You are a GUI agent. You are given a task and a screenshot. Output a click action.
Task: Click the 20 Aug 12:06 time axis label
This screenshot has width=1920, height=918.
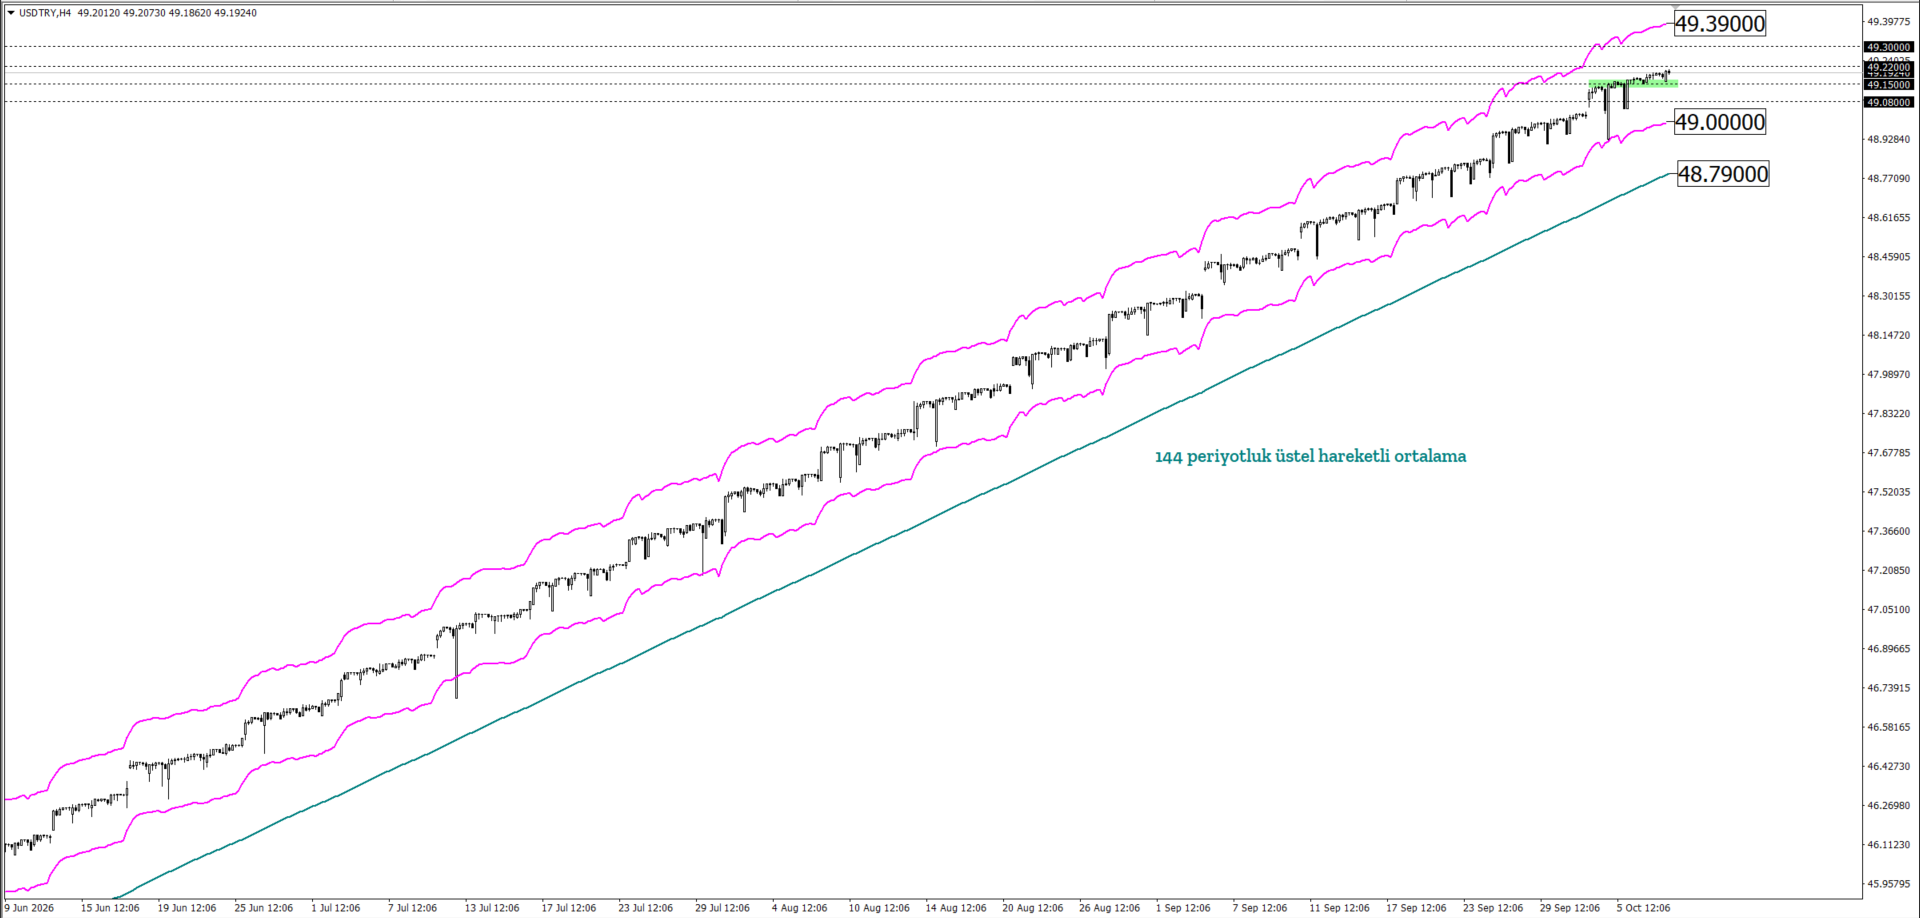(x=1032, y=908)
